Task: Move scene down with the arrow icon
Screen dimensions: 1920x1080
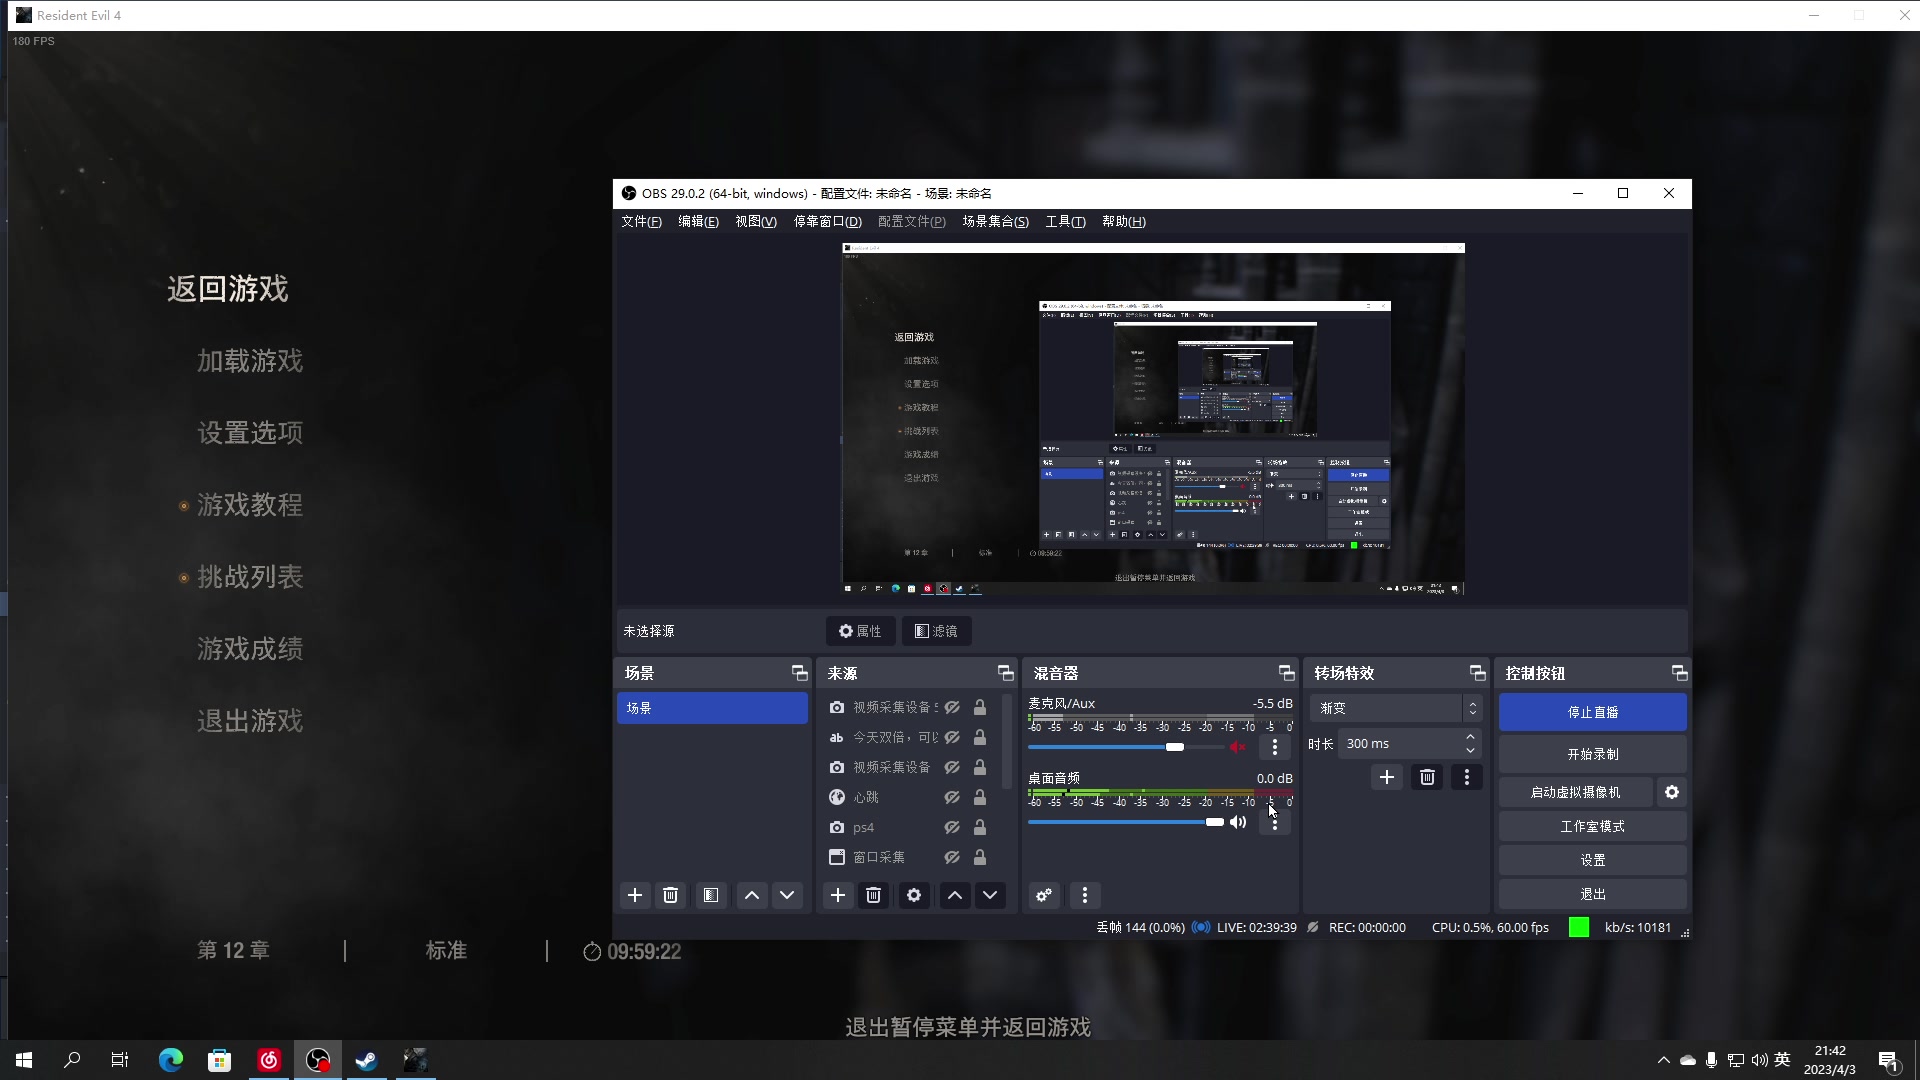Action: (x=787, y=895)
